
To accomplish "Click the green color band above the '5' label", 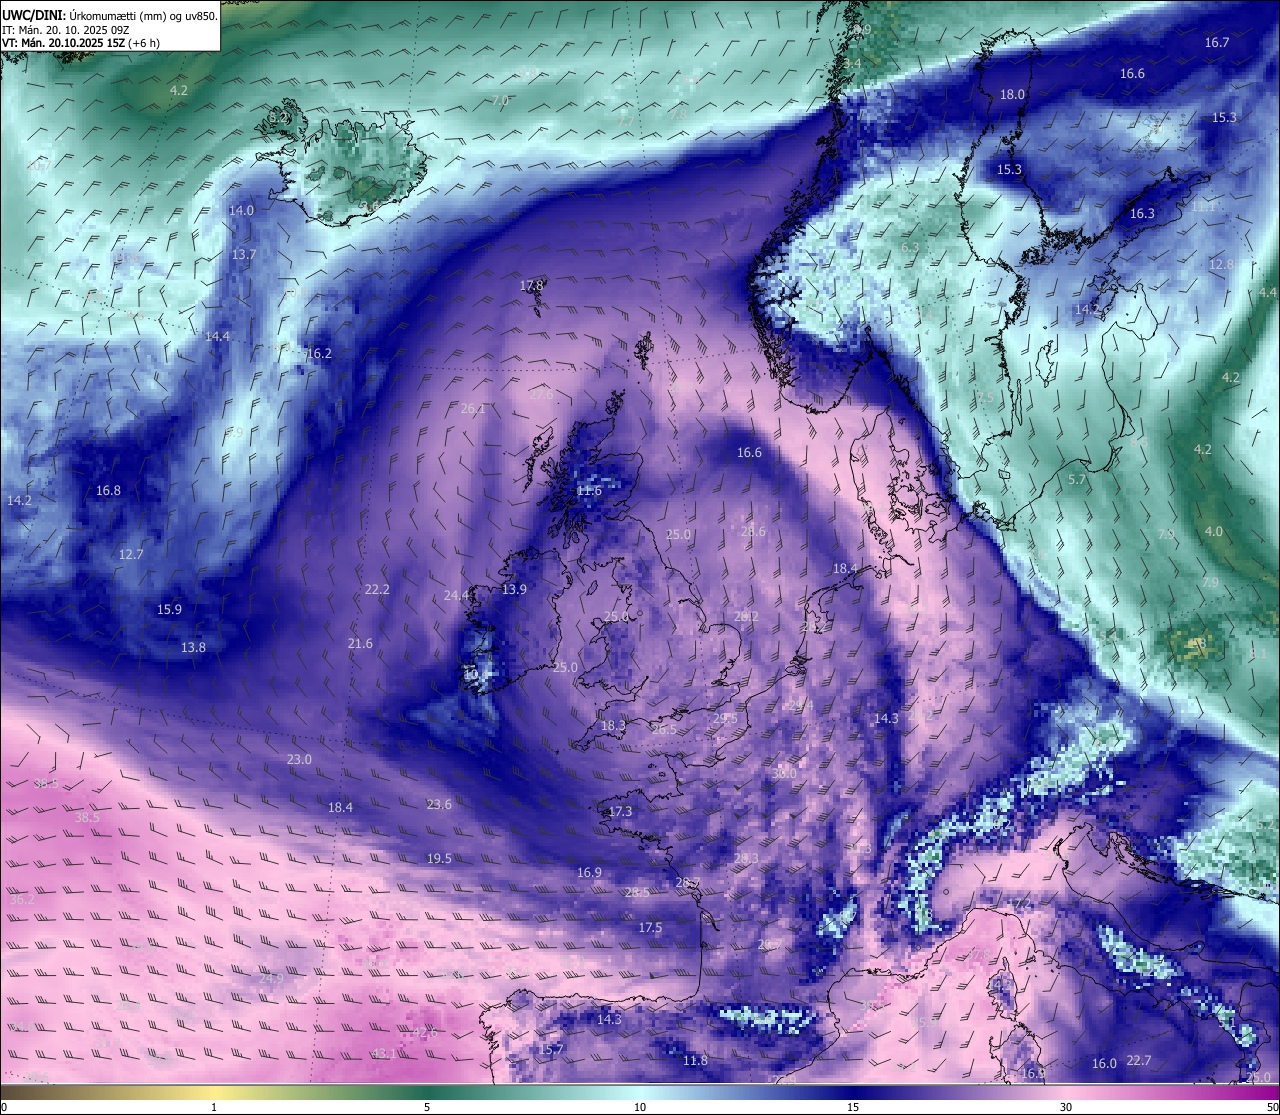I will click(x=427, y=1092).
